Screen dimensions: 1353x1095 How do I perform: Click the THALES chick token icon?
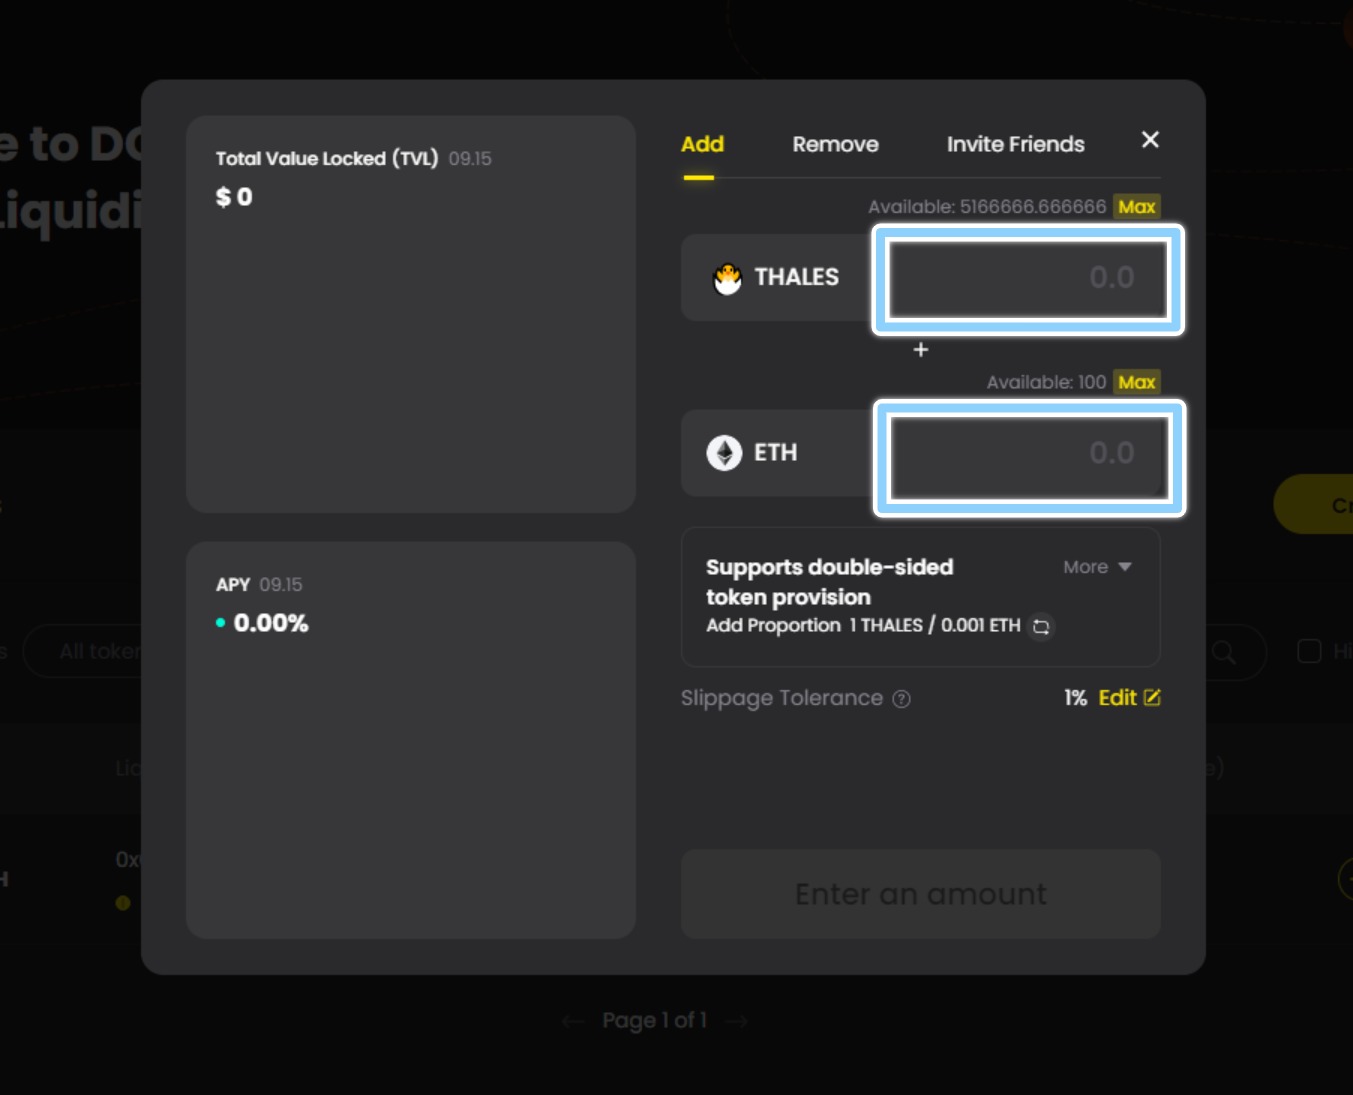click(x=727, y=278)
